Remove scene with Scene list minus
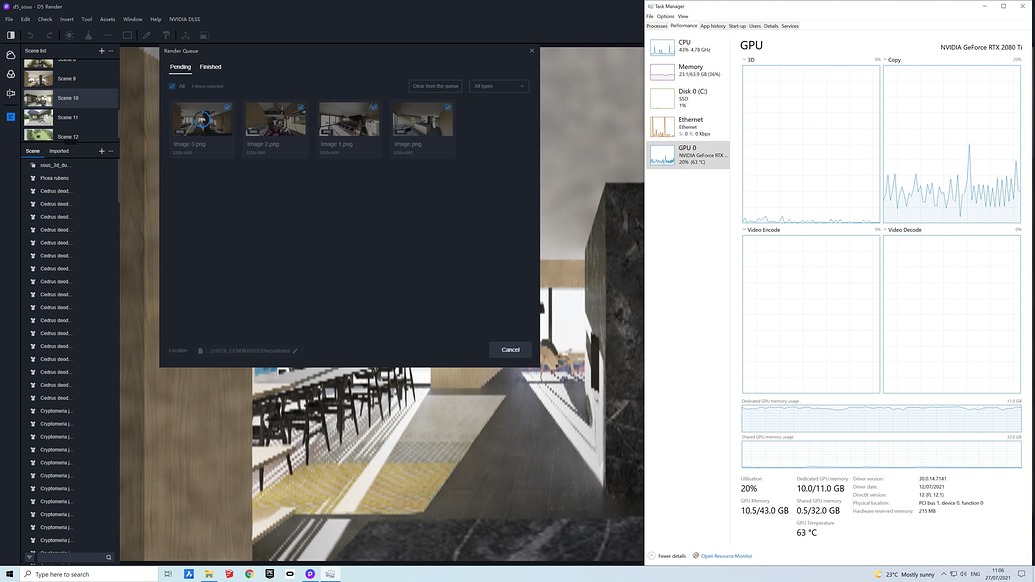 pyautogui.click(x=111, y=51)
